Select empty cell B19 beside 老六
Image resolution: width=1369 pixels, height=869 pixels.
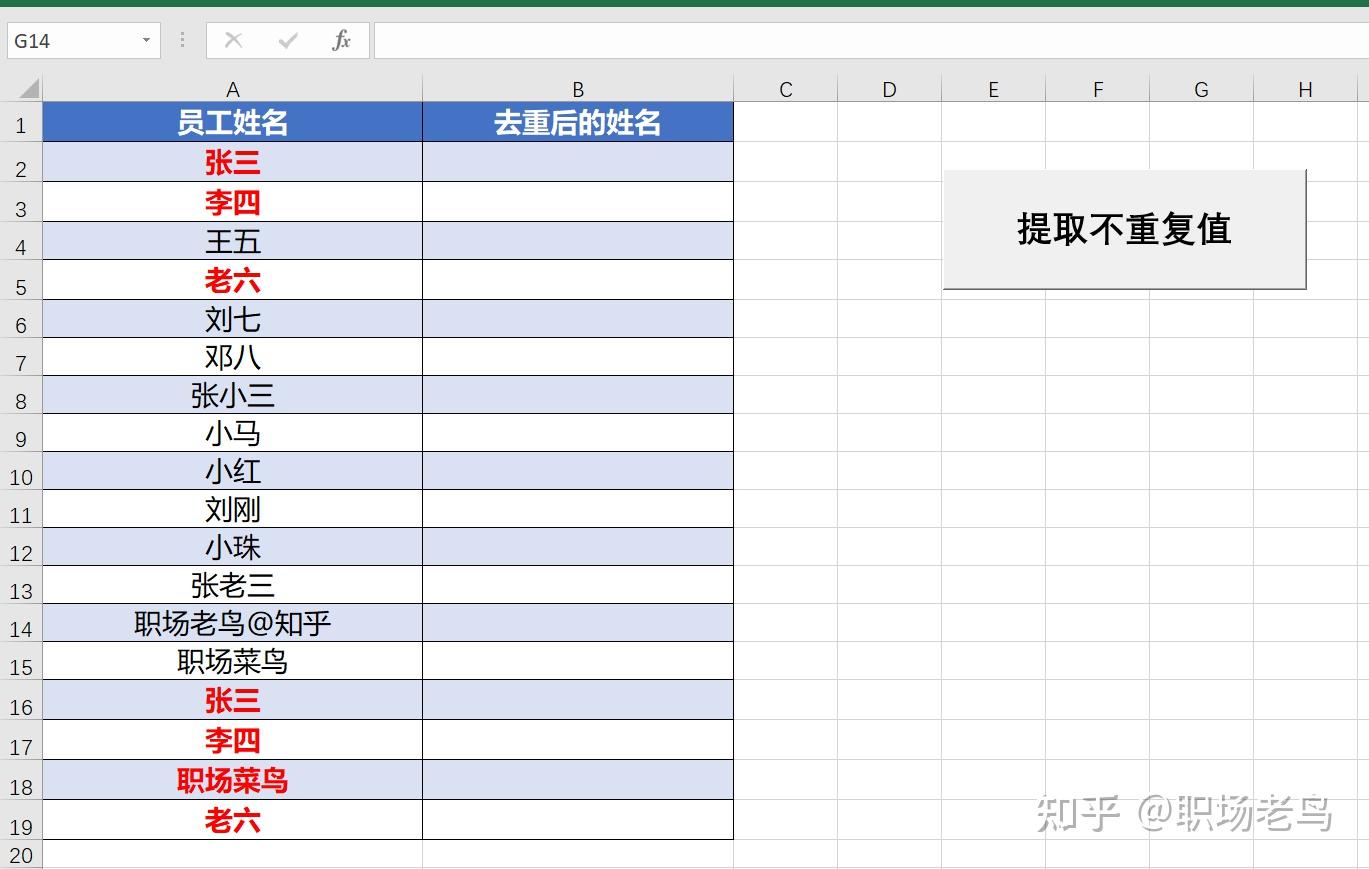point(578,820)
